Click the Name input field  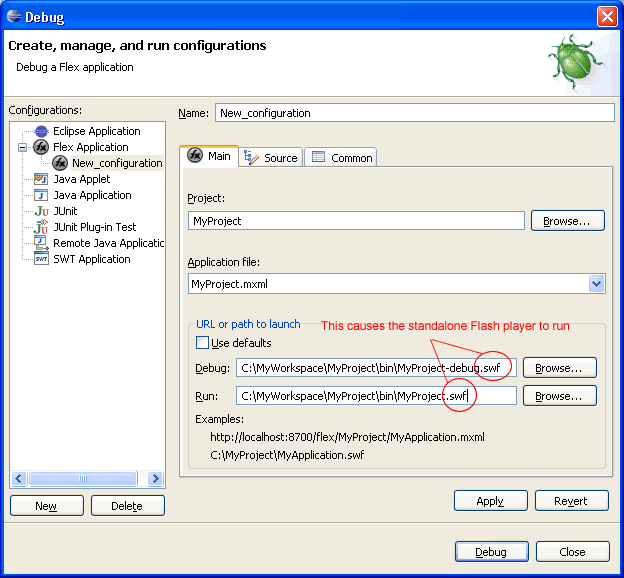tap(415, 113)
